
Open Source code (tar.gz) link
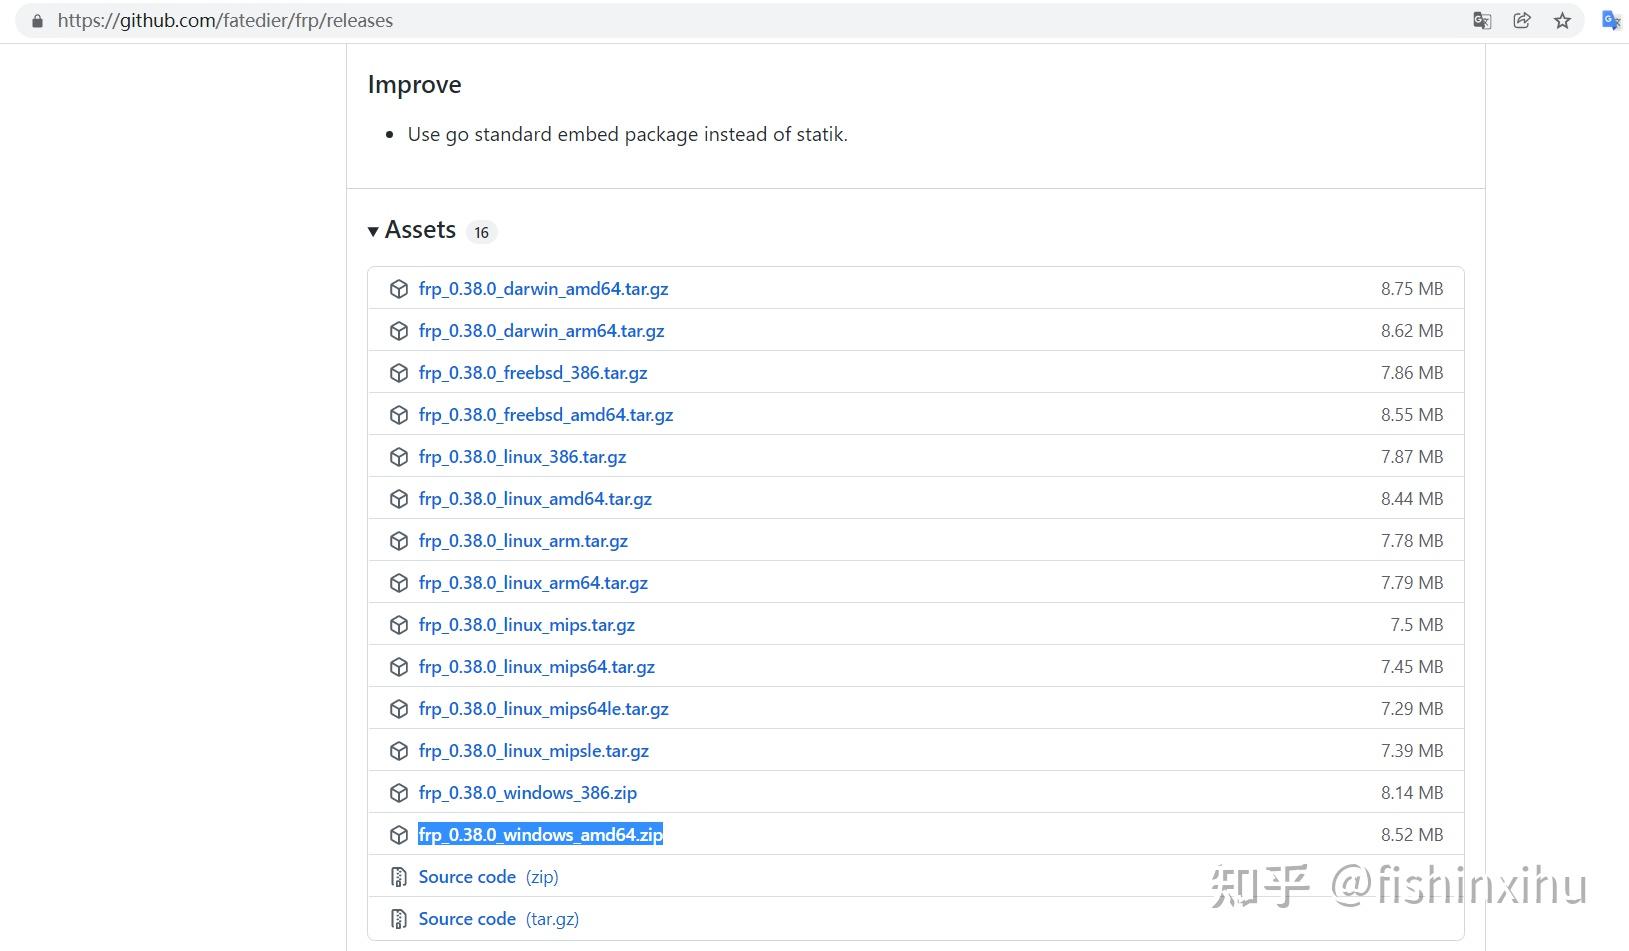click(467, 918)
